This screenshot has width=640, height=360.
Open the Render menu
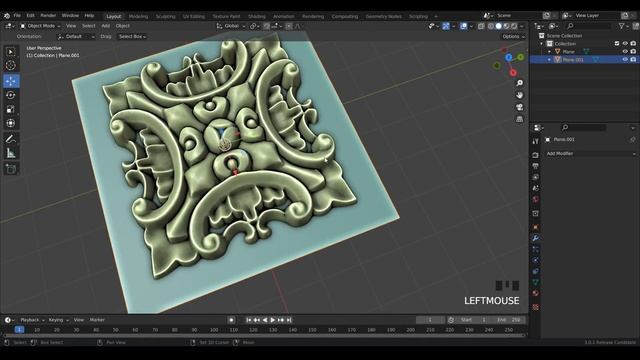(x=48, y=16)
